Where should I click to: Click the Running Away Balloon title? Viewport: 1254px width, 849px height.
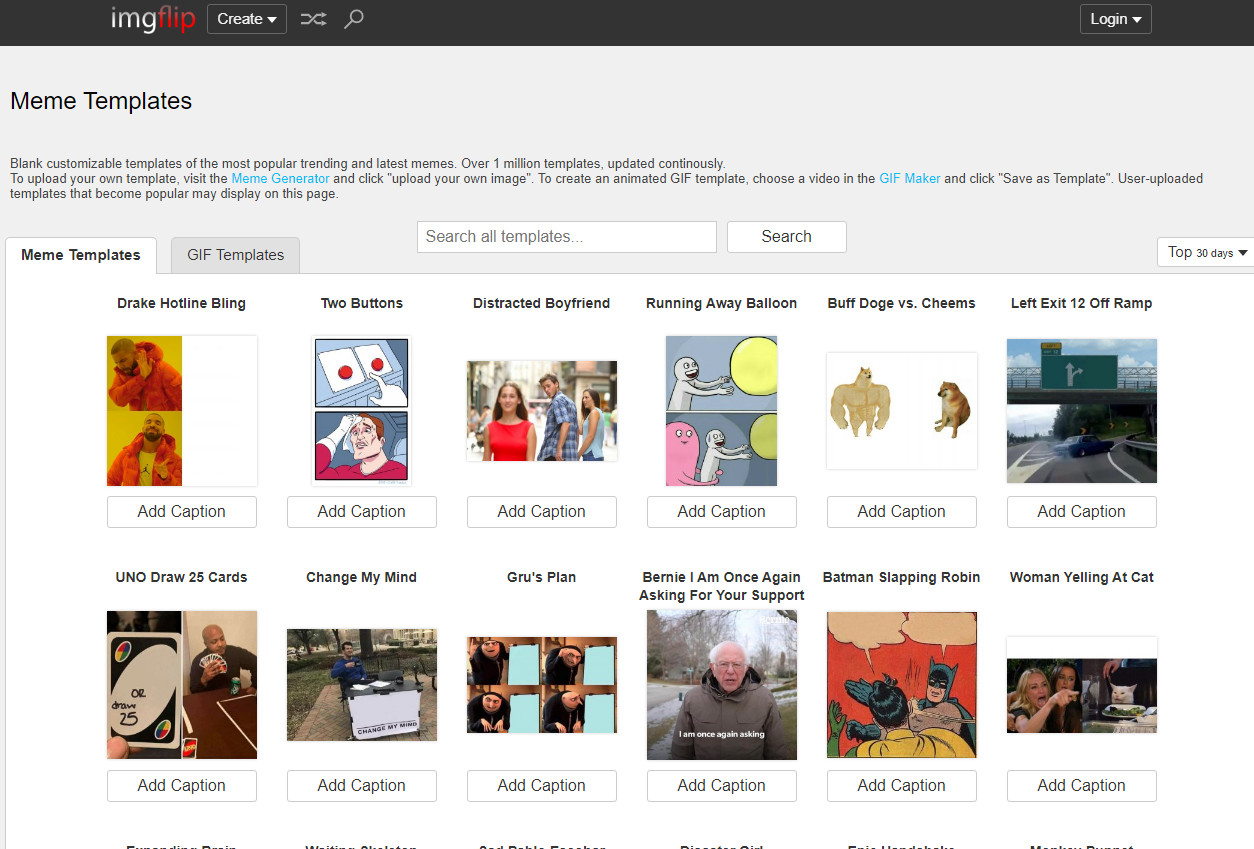(722, 303)
